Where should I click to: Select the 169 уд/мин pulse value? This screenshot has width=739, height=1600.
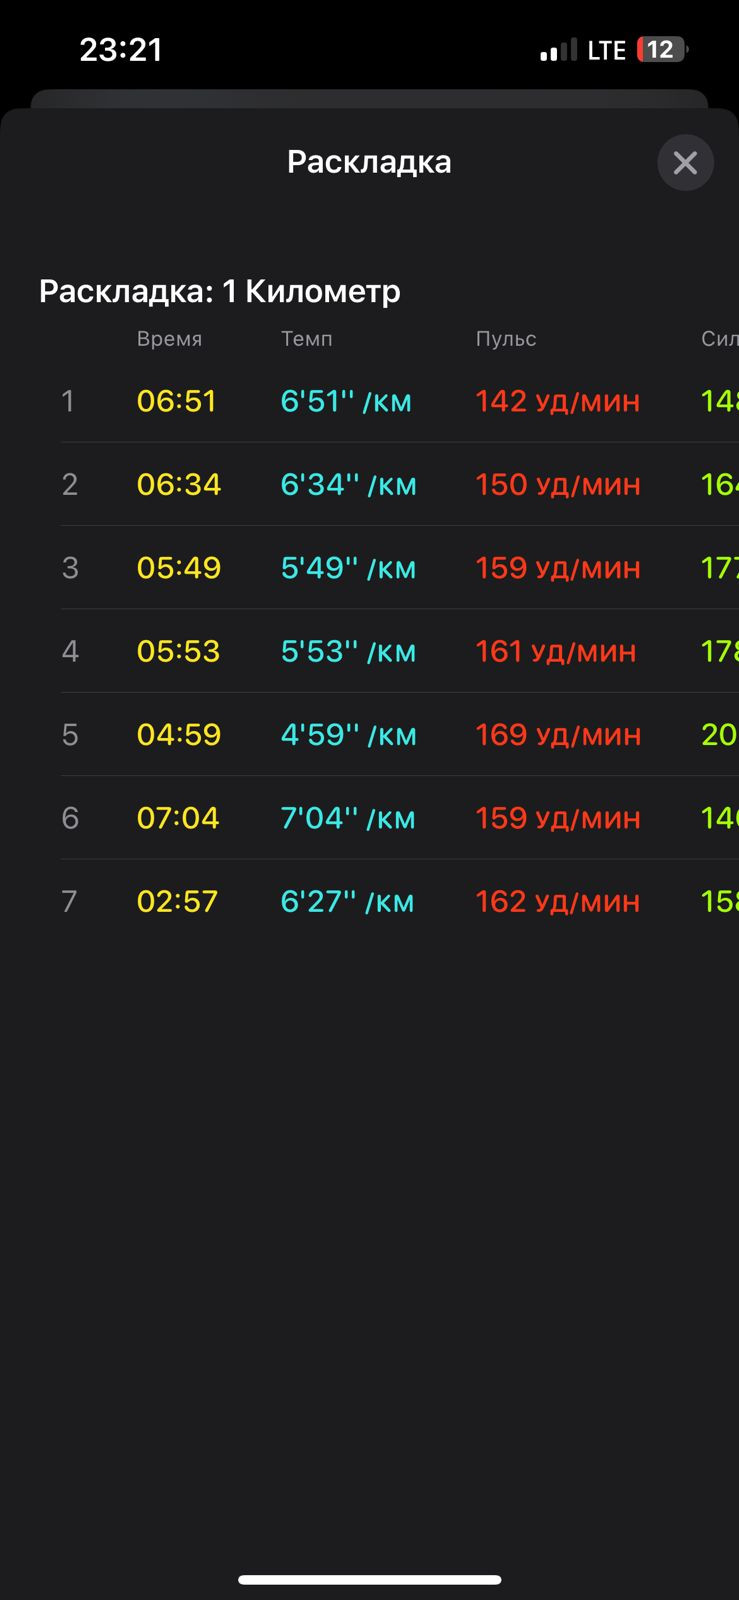point(557,735)
